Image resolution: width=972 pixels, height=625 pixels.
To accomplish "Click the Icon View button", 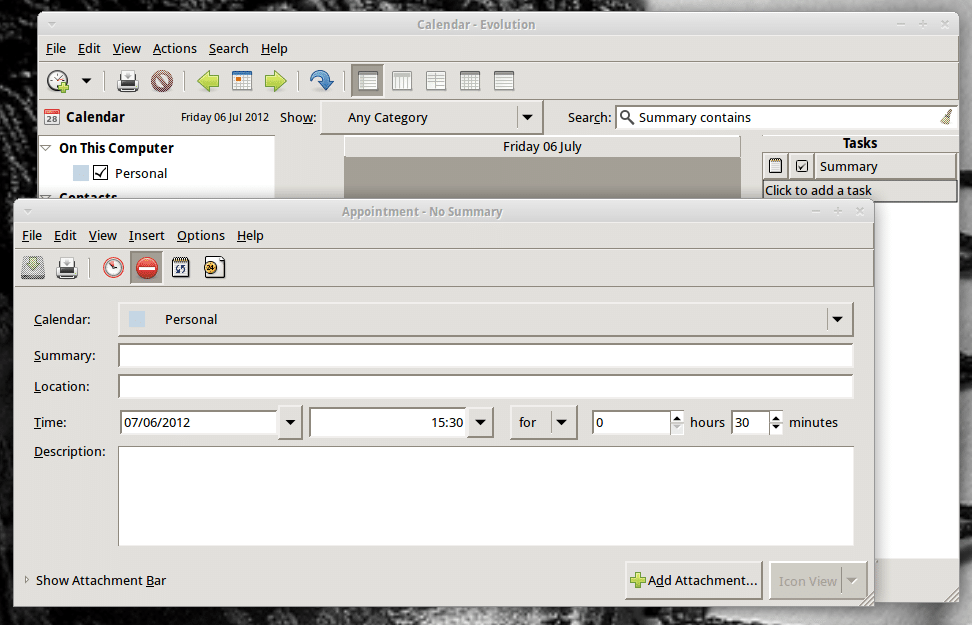I will click(x=808, y=581).
